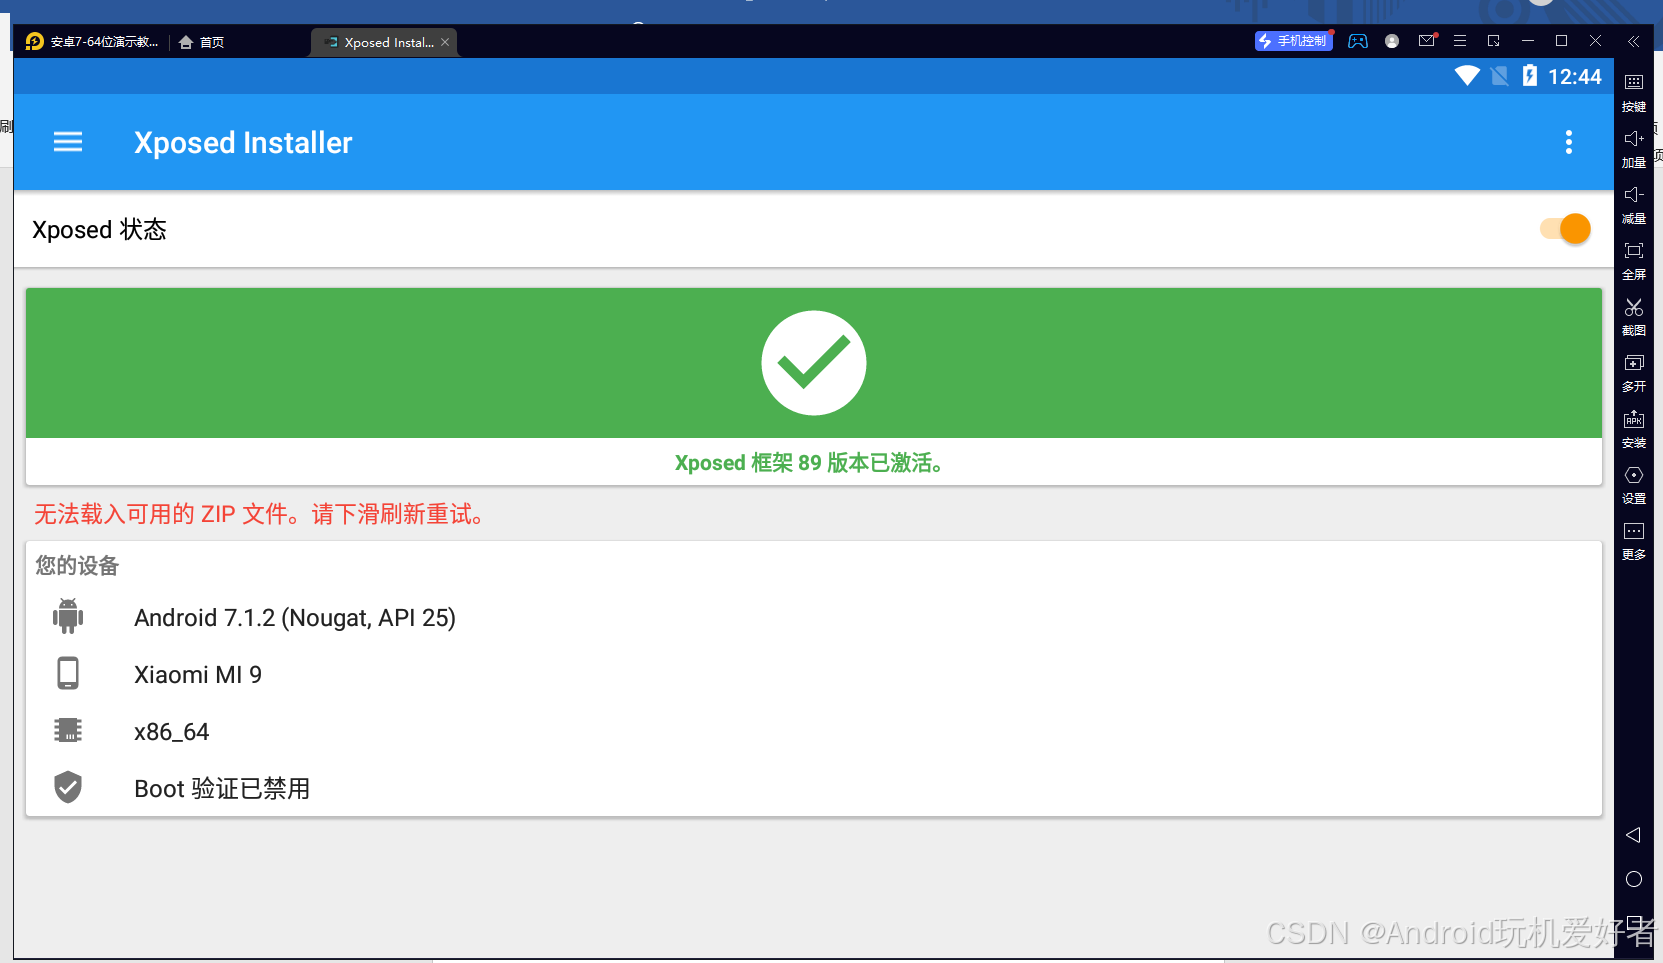Click the 12:44 clock in status bar
Image resolution: width=1663 pixels, height=963 pixels.
1575,77
